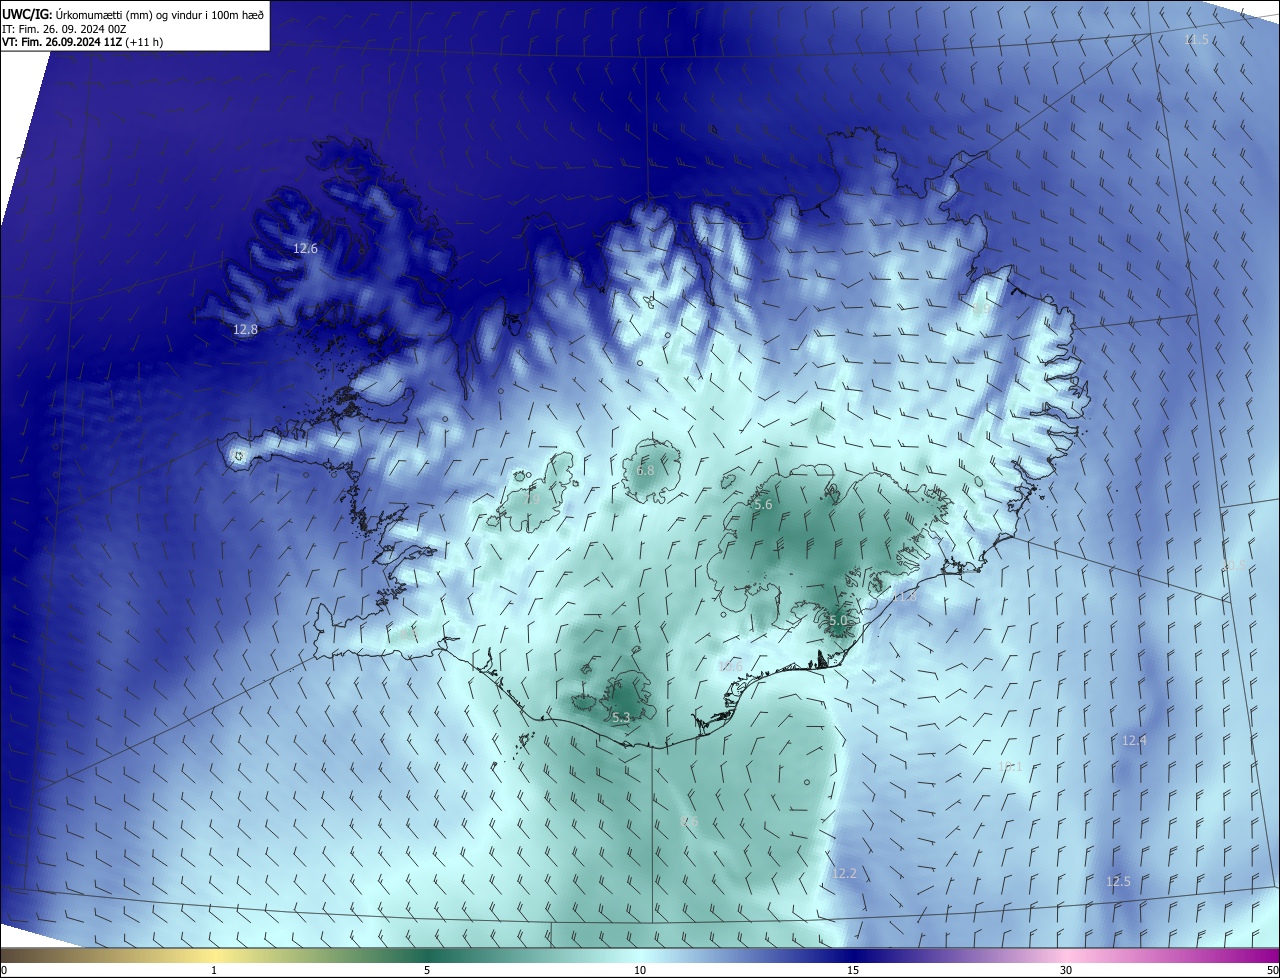
Task: Click the 6.8 value on the glacier
Action: [x=645, y=470]
